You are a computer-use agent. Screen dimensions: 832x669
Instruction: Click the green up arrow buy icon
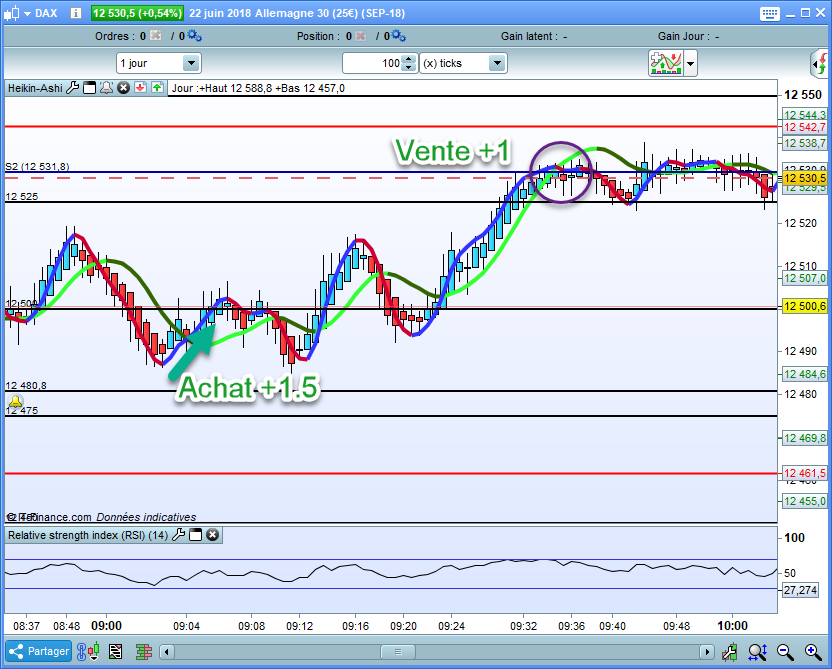coord(157,88)
